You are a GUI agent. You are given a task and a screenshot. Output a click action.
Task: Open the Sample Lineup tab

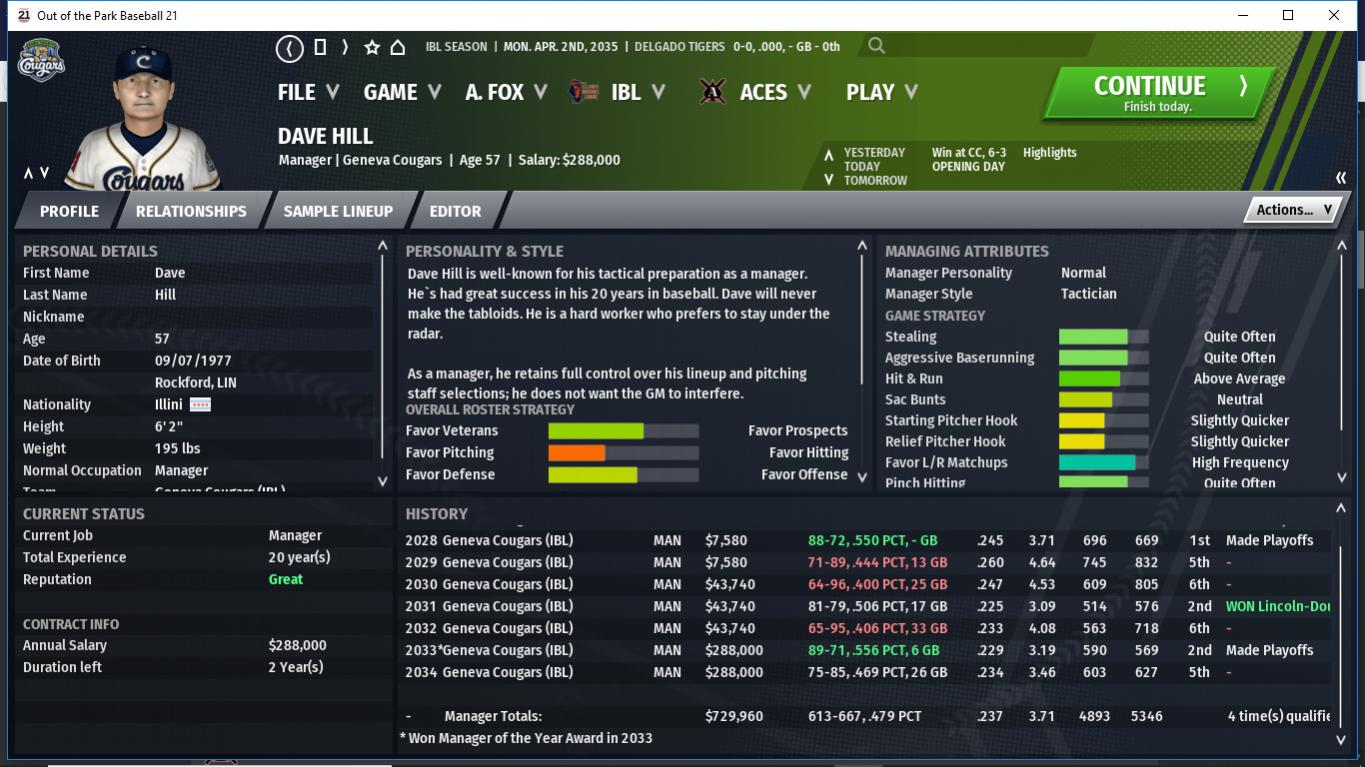point(338,211)
